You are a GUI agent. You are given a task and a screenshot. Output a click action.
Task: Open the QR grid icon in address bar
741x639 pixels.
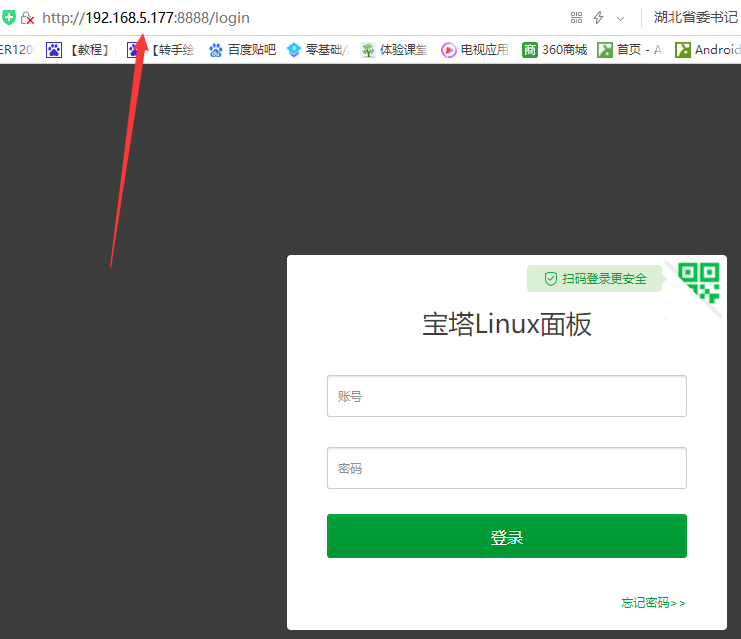click(x=576, y=18)
